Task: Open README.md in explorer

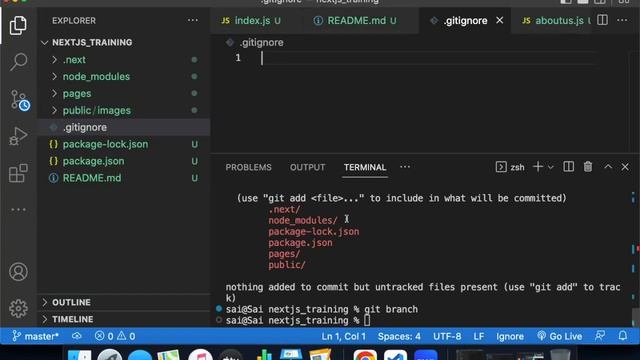Action: click(x=124, y=178)
